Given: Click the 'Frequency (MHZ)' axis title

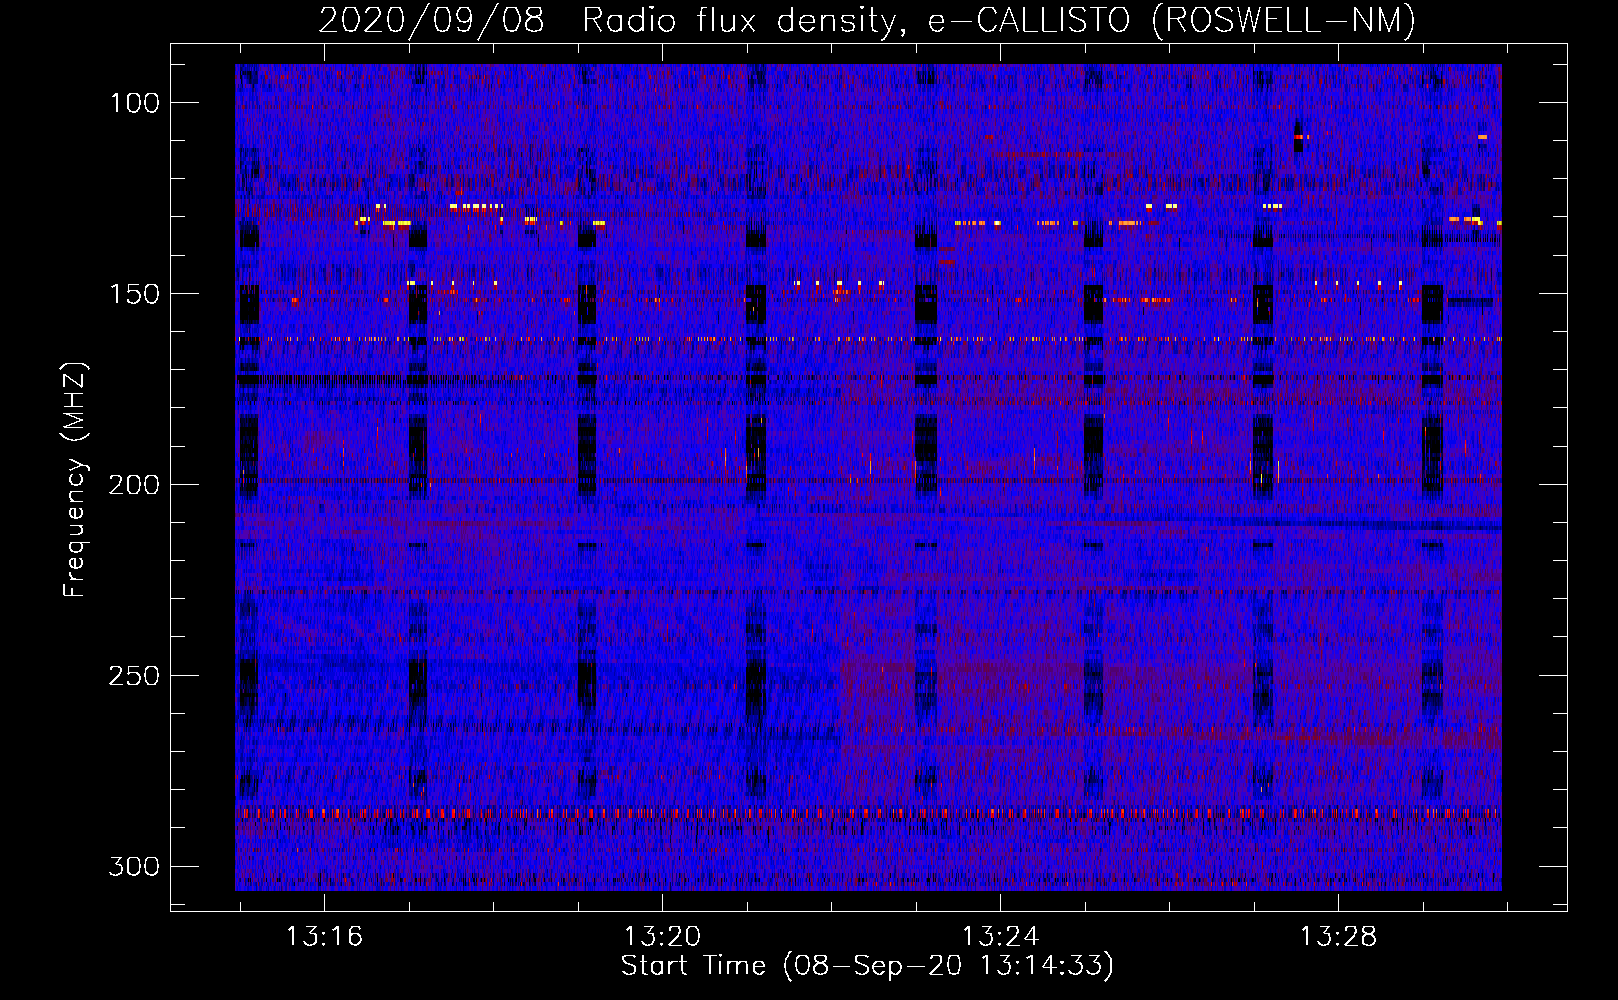Looking at the screenshot, I should 75,480.
